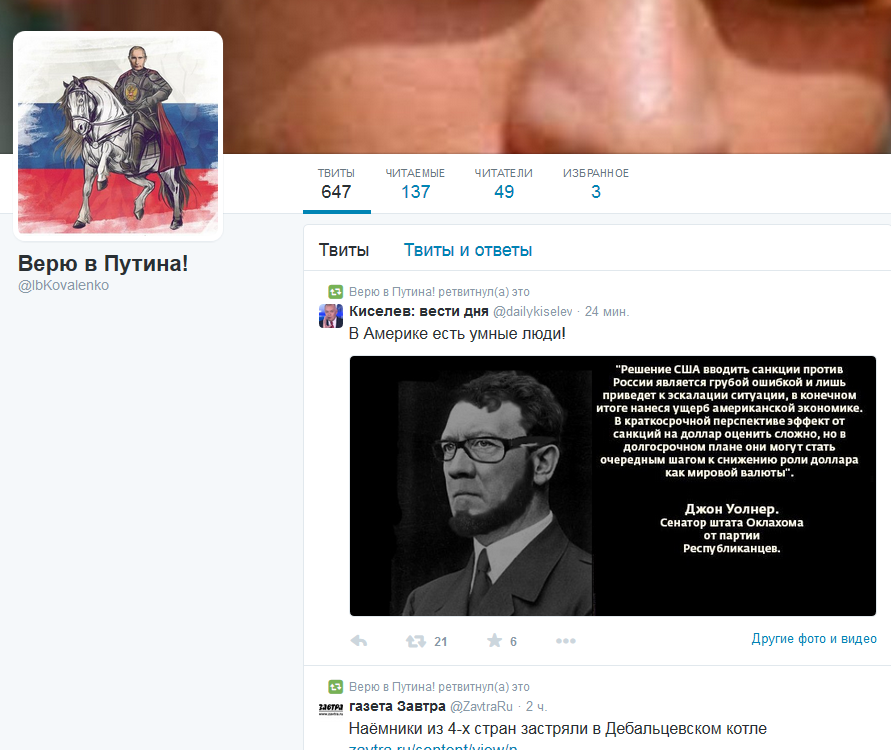891x750 pixels.
Task: Click the reply arrow icon under Kiselev tweet
Action: coord(359,641)
